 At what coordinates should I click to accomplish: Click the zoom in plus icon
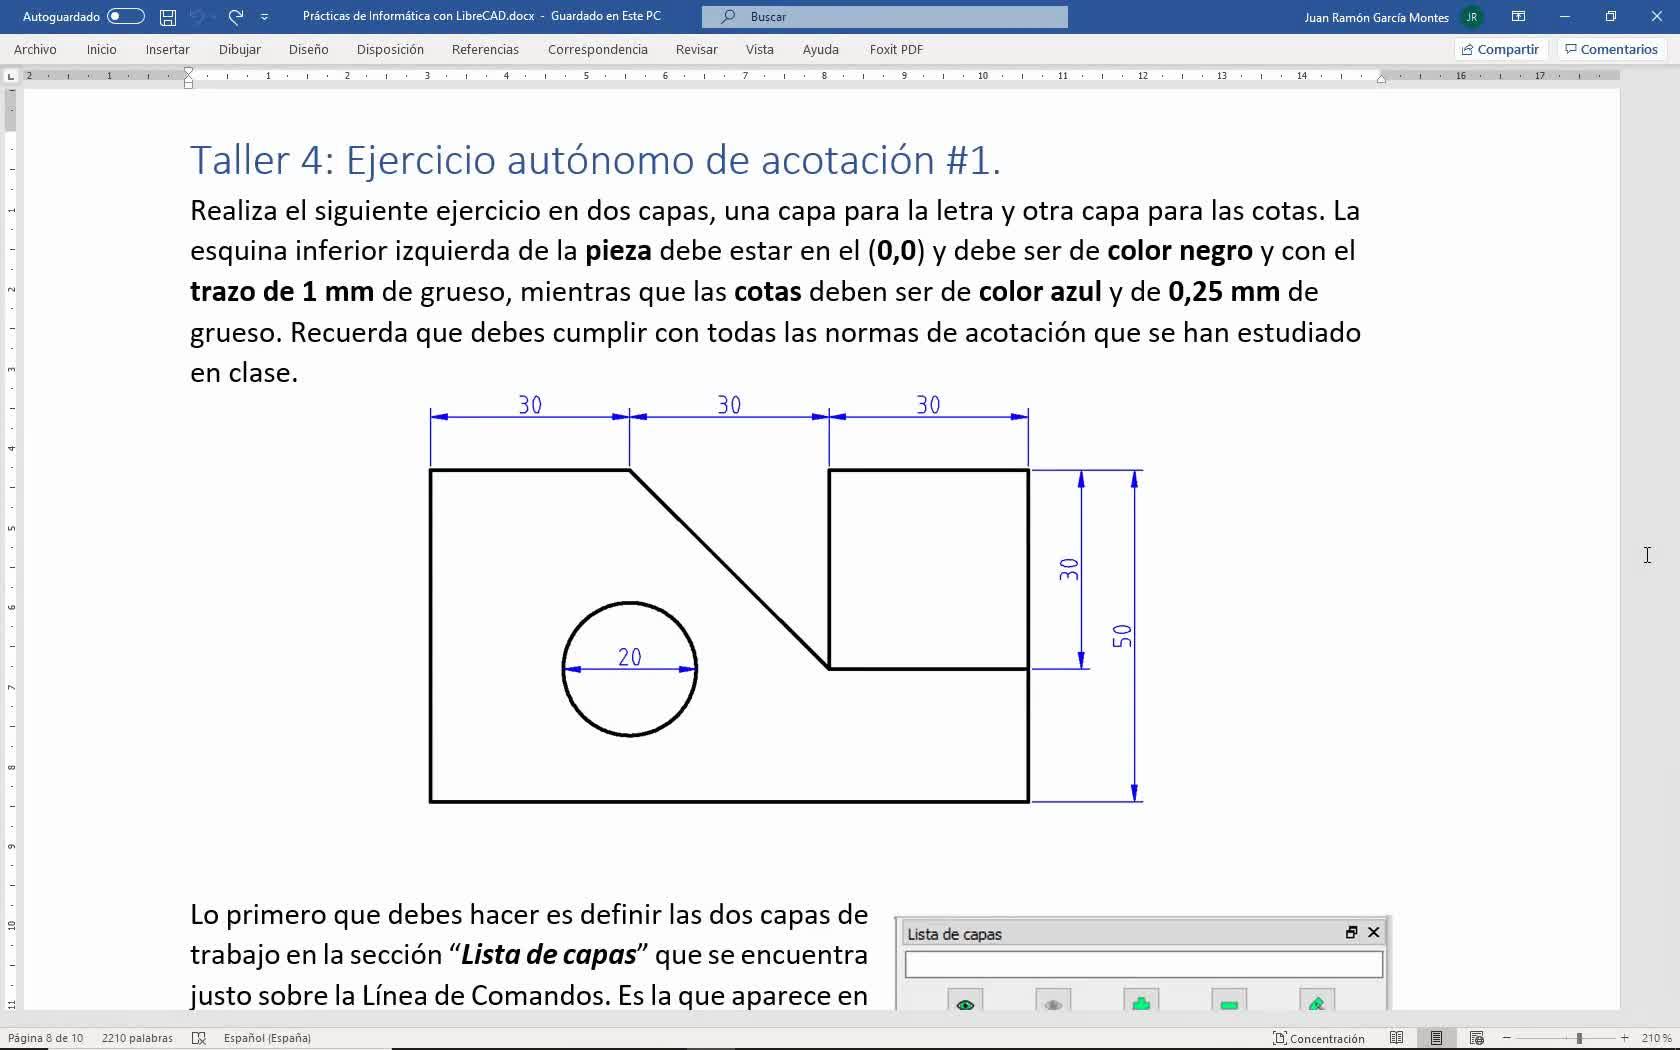(1624, 1038)
